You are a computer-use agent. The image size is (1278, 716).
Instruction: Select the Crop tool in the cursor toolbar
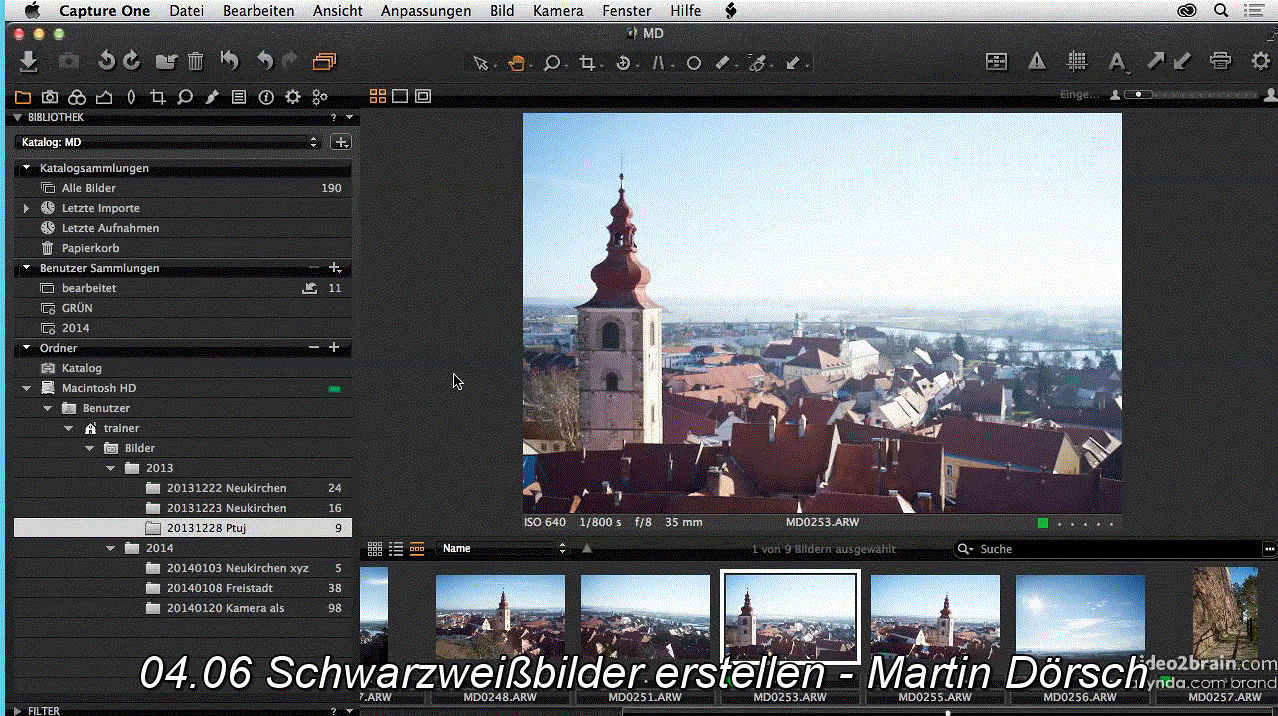[586, 62]
